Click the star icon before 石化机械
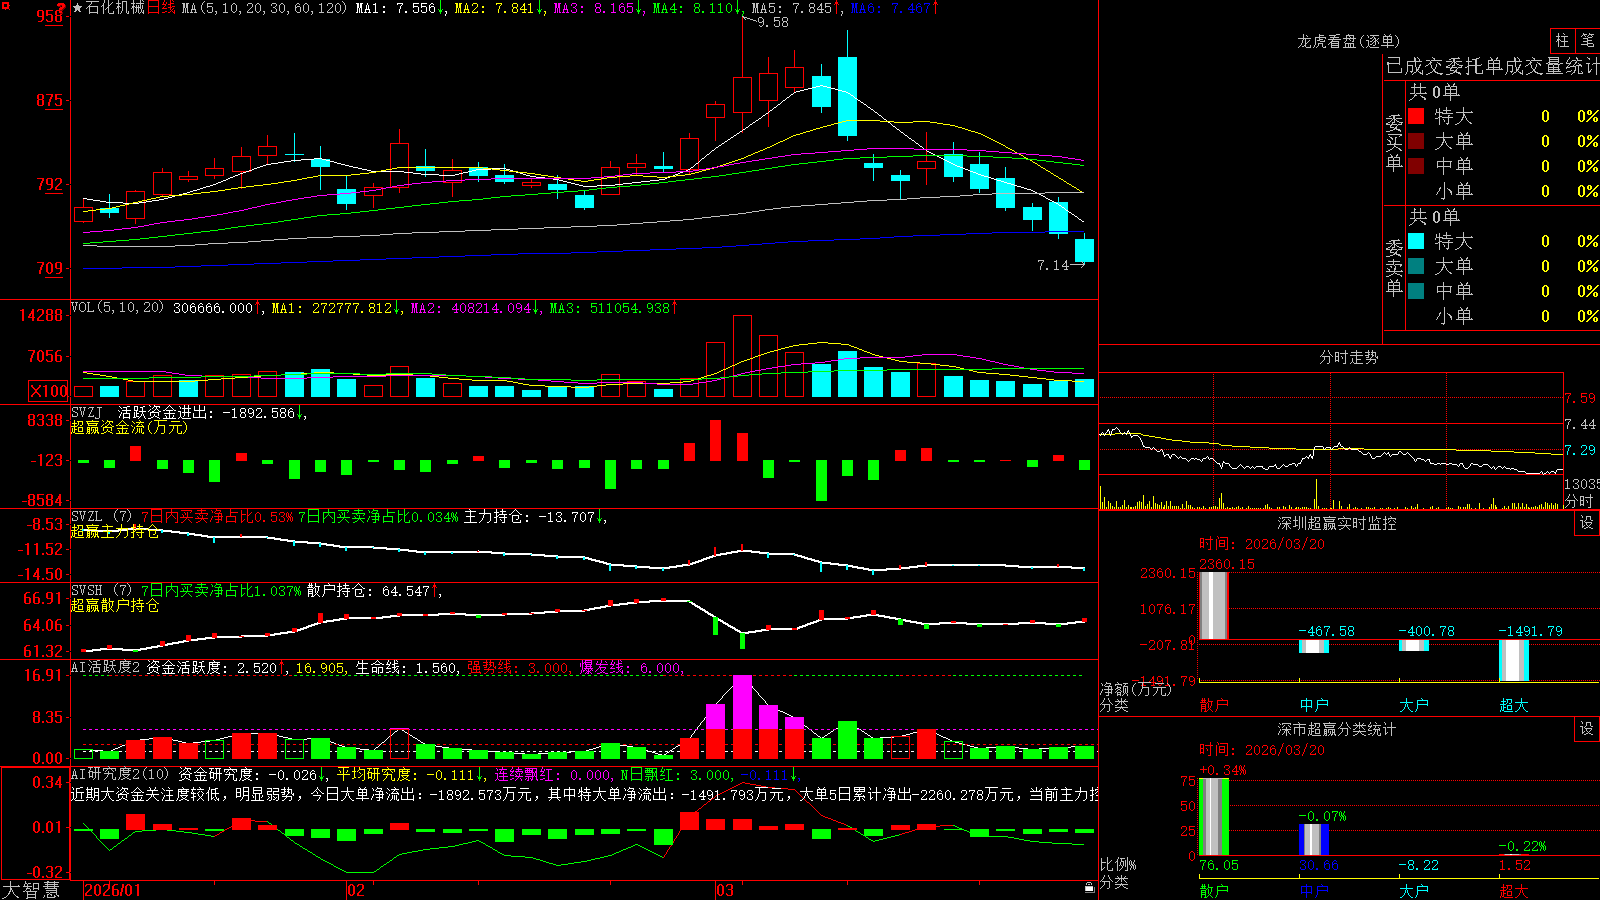Image resolution: width=1600 pixels, height=900 pixels. pos(77,8)
